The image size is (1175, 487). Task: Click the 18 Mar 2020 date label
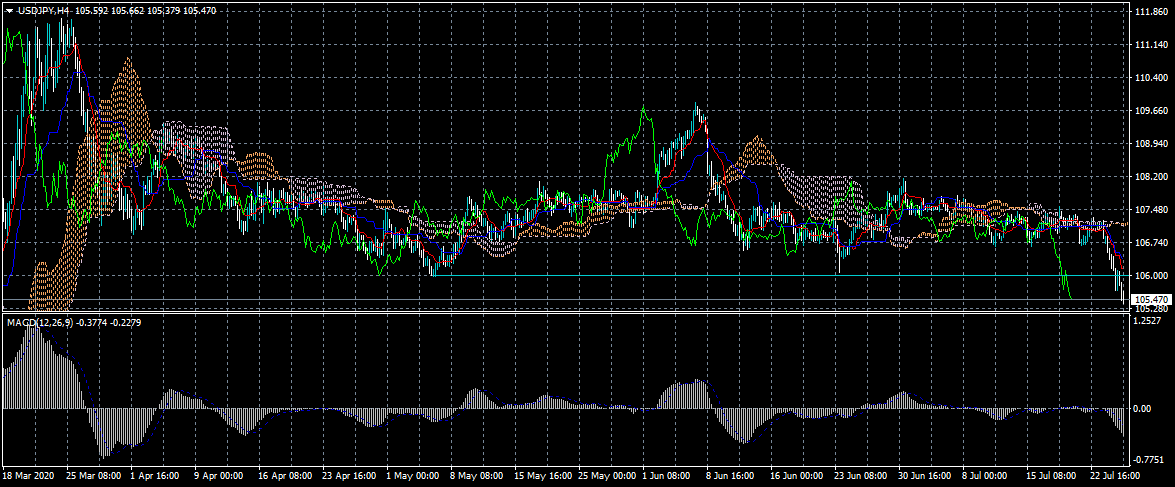27,477
